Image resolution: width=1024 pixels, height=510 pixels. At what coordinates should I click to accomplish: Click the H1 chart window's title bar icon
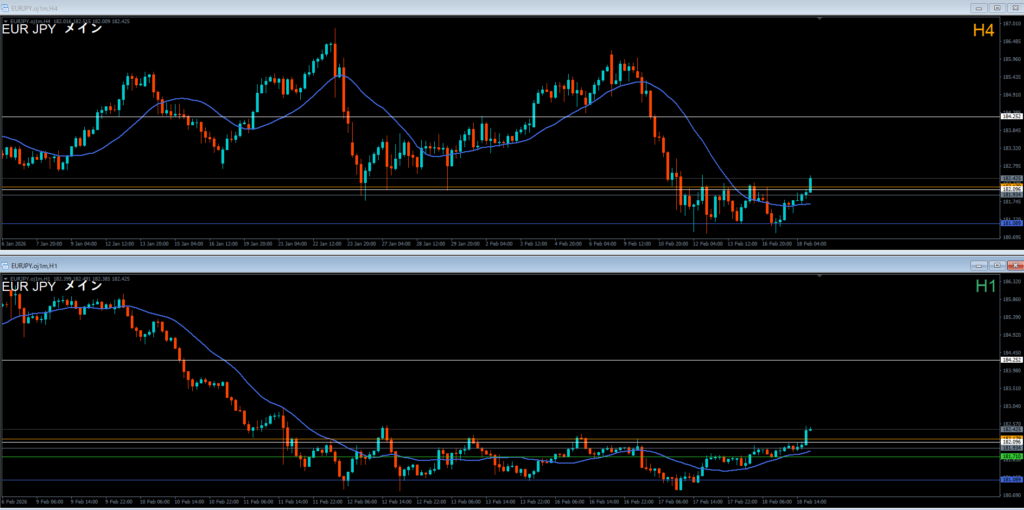[x=6, y=266]
